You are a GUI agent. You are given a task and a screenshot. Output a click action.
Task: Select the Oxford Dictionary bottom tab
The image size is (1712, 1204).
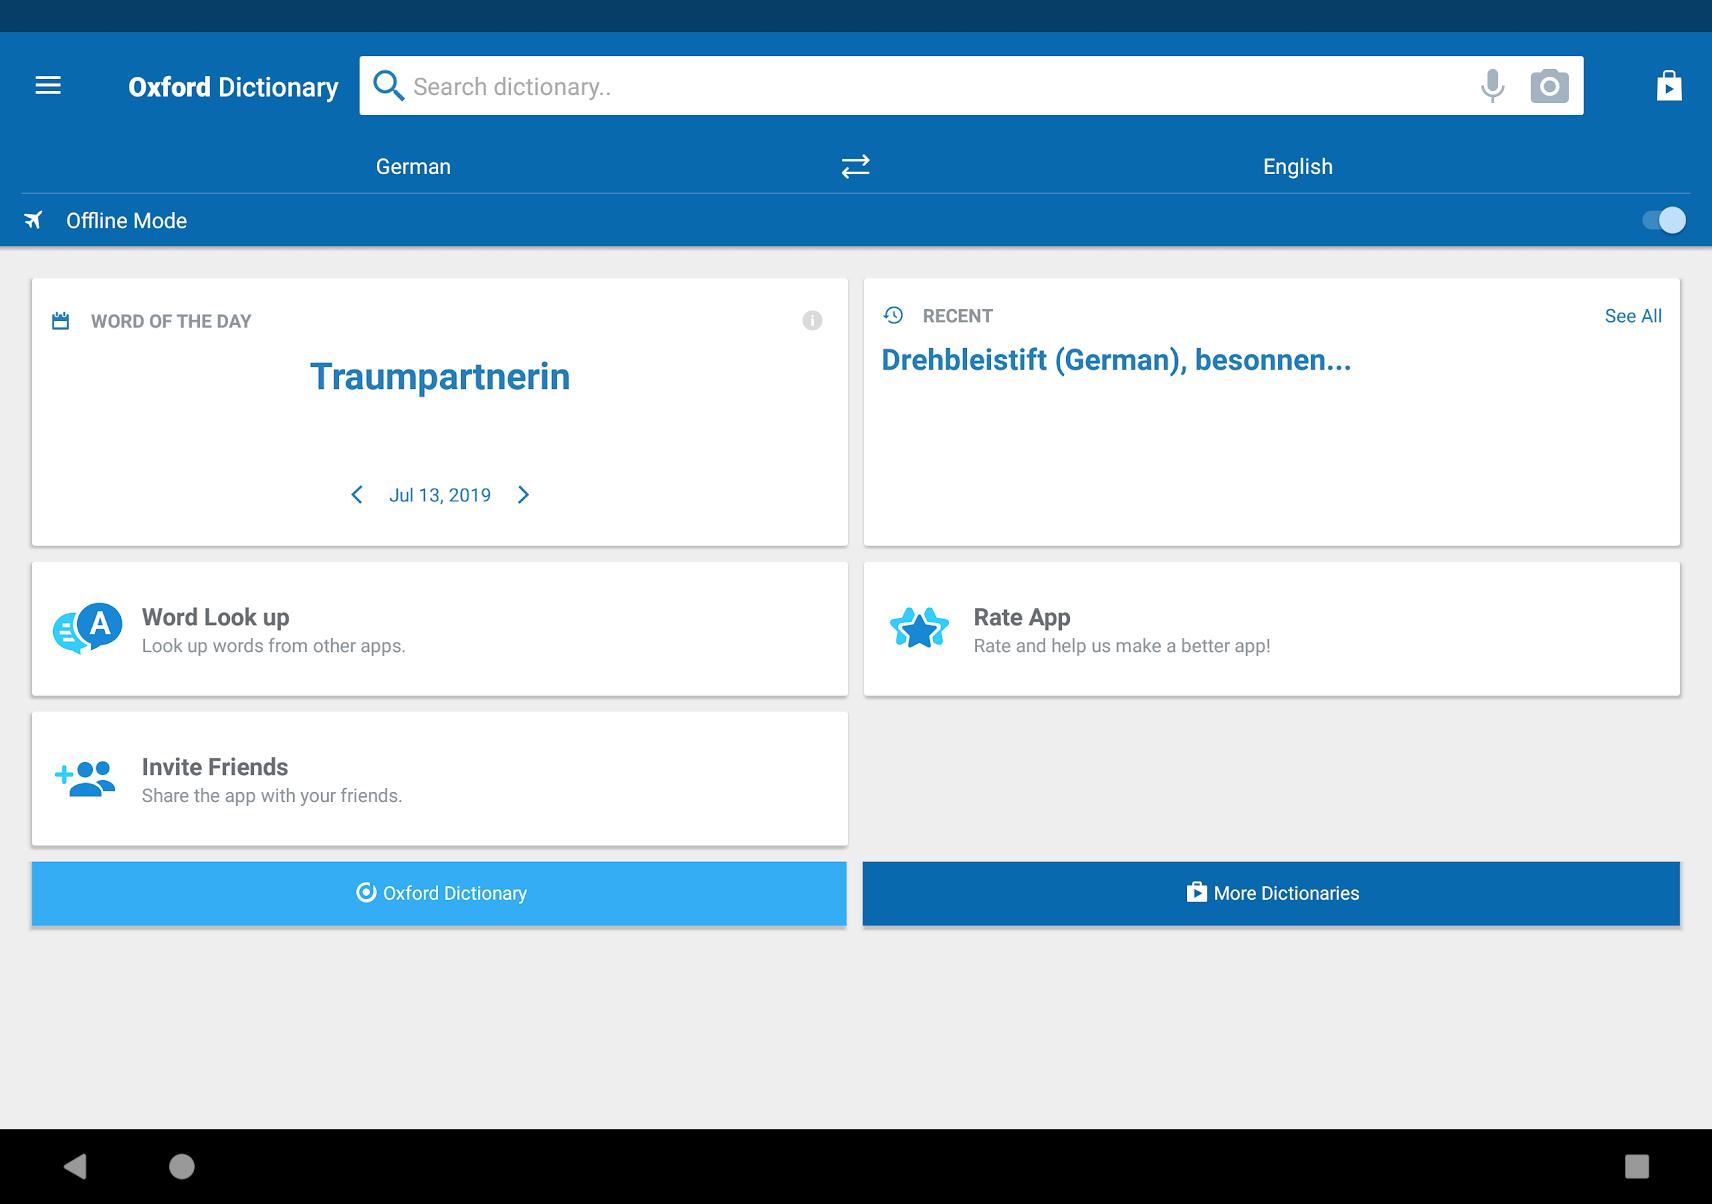coord(439,893)
